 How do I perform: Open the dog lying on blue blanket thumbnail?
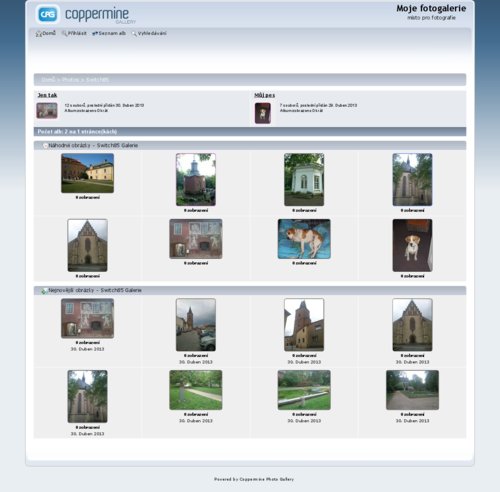tap(304, 239)
